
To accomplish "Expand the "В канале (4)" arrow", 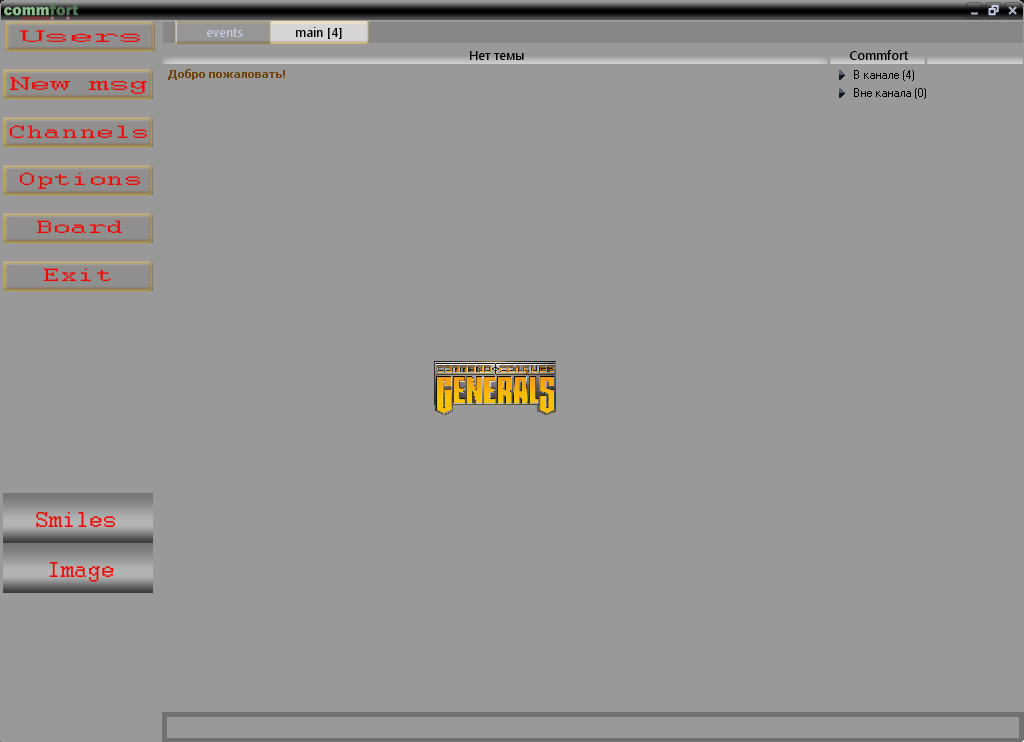I will [x=842, y=75].
